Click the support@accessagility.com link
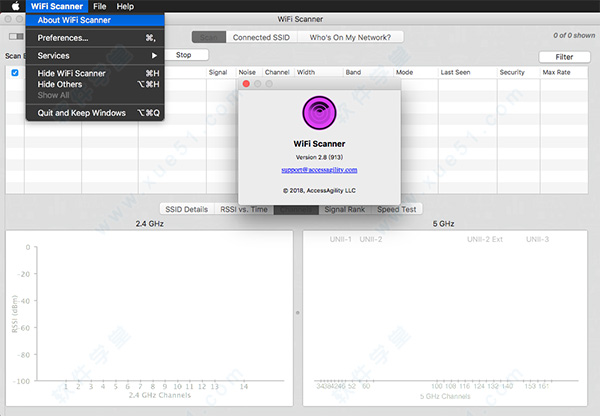This screenshot has width=600, height=416. tap(319, 170)
